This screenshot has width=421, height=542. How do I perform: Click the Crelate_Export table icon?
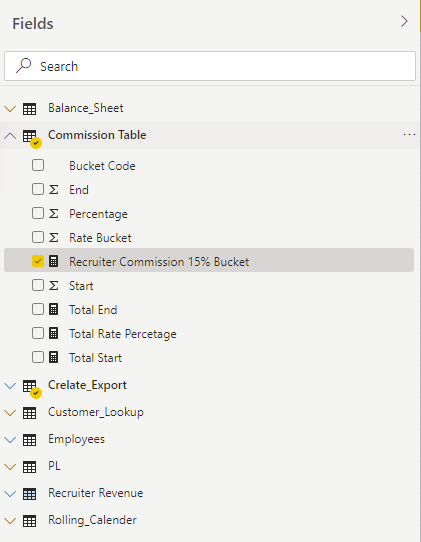click(x=32, y=389)
